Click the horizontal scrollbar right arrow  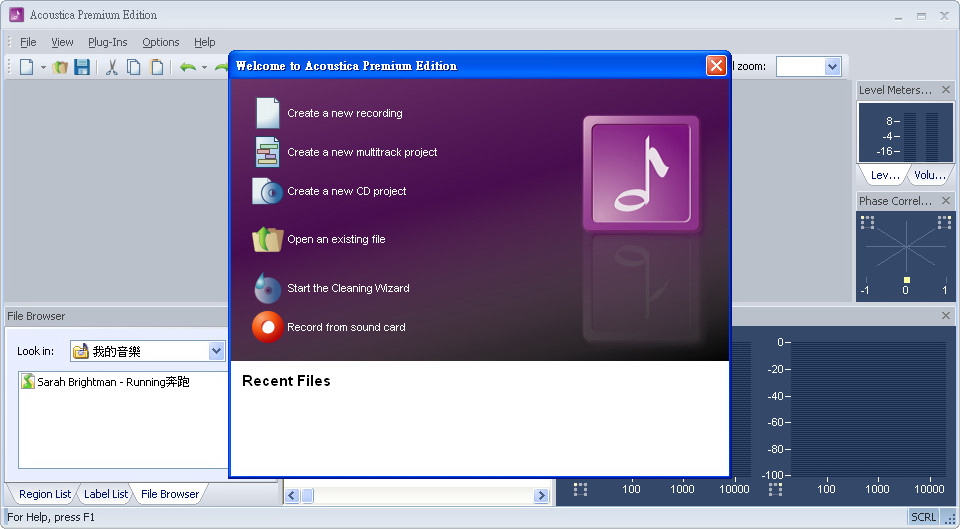point(541,496)
